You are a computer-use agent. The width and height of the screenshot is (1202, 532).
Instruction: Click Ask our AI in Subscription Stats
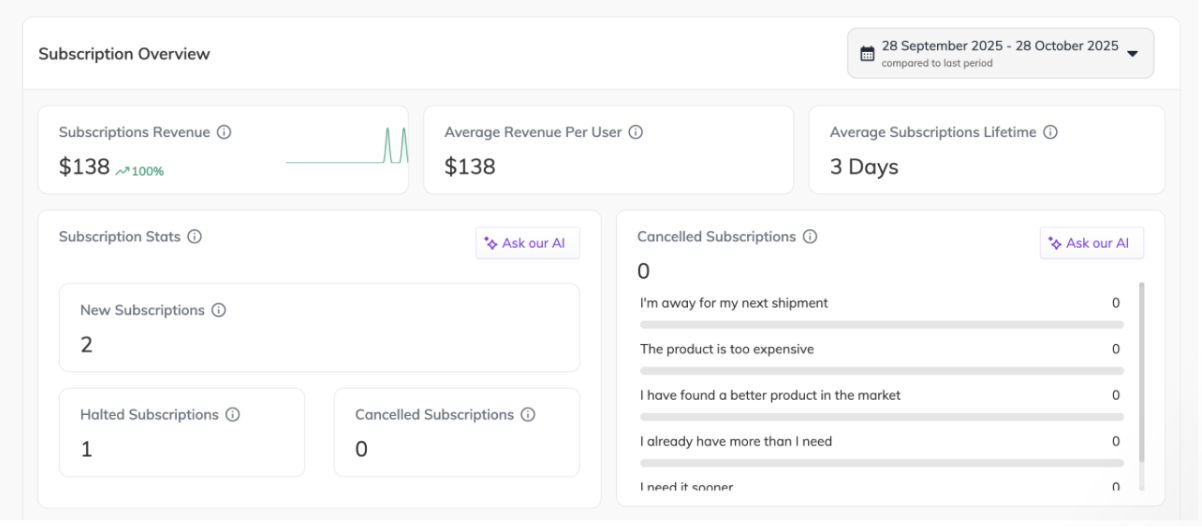527,243
